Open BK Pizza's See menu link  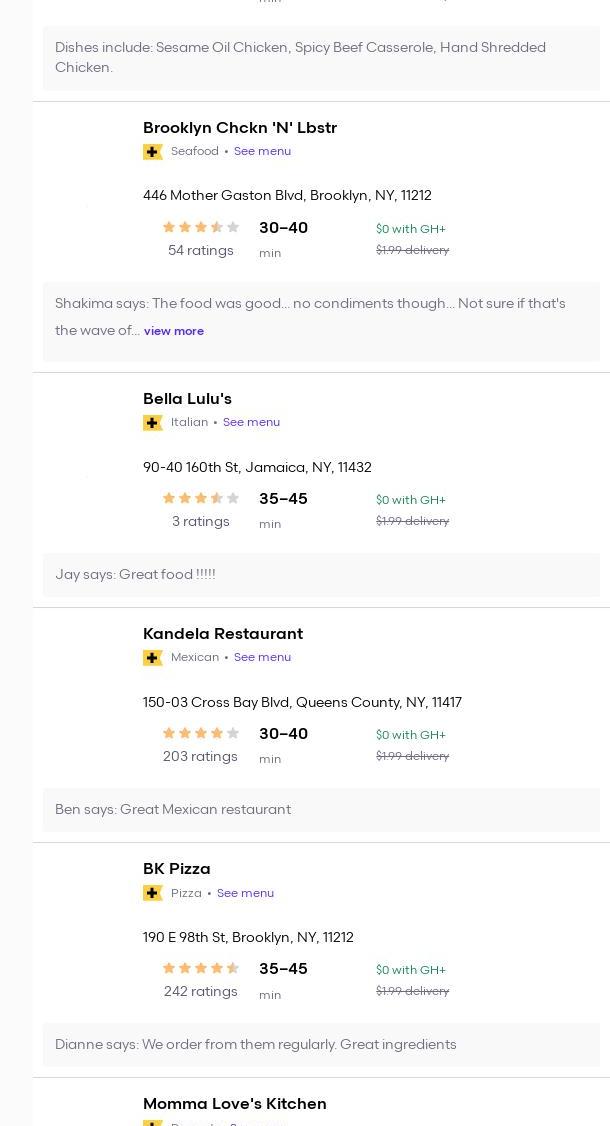(245, 893)
